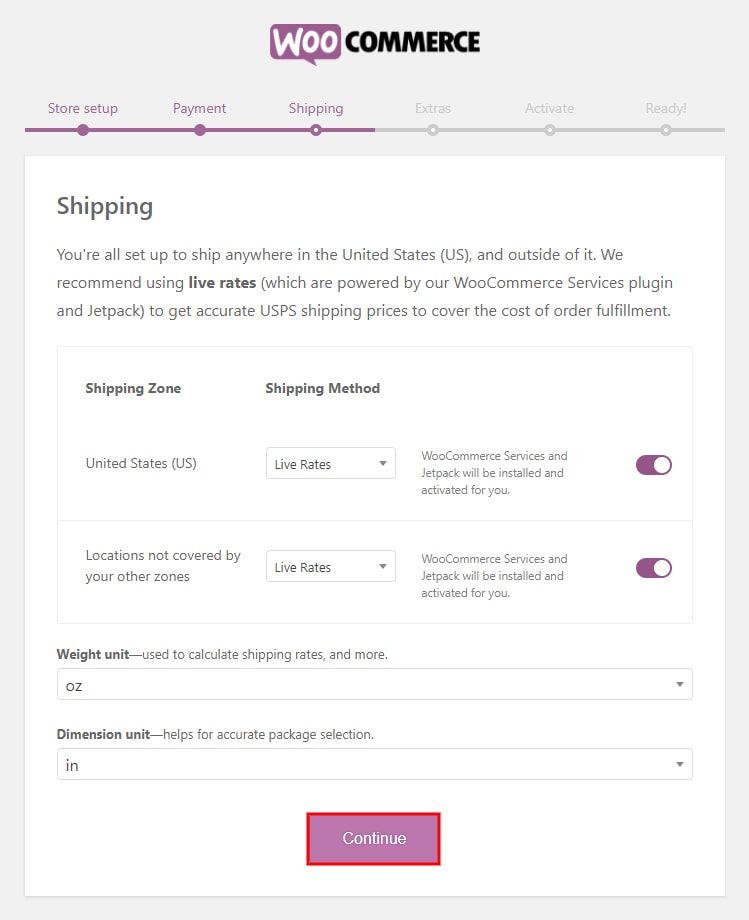Click the Ready! step dot
Image resolution: width=749 pixels, height=920 pixels.
pyautogui.click(x=665, y=130)
